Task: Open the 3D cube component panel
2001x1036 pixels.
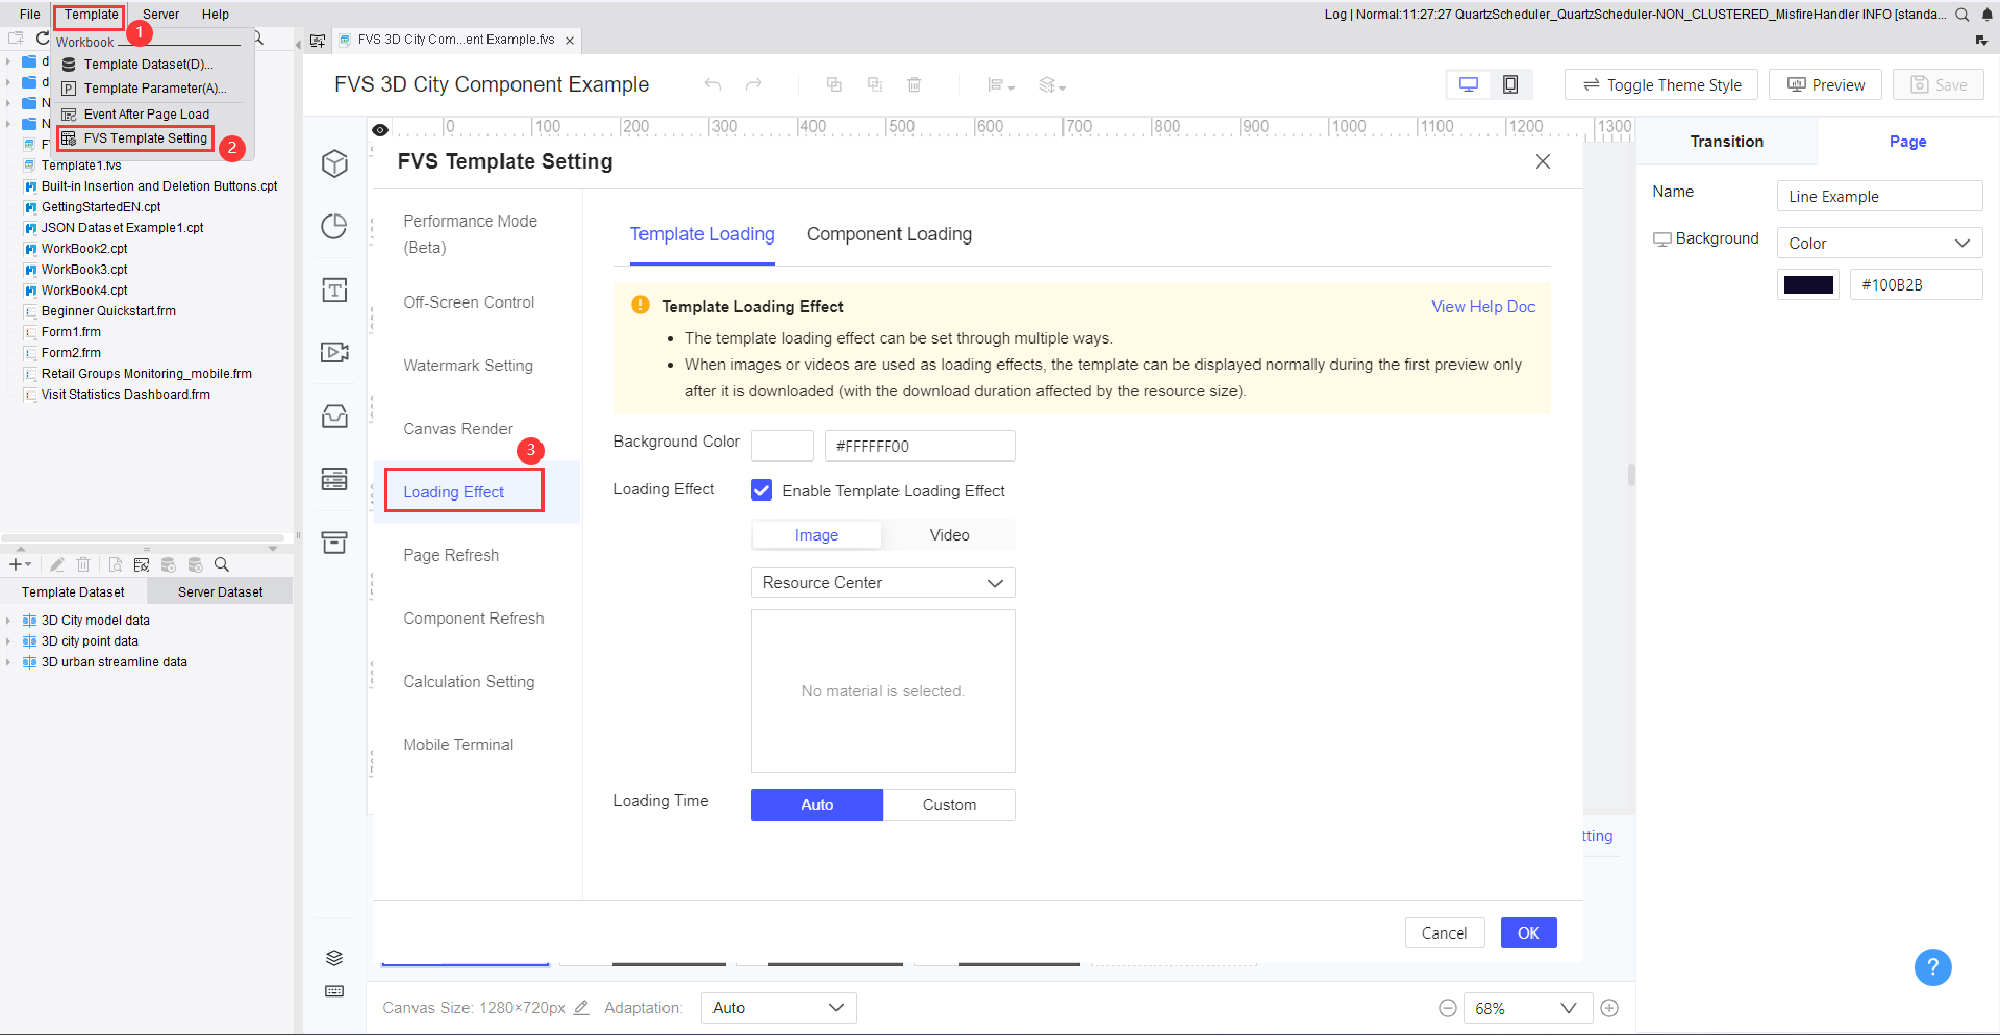Action: tap(334, 163)
